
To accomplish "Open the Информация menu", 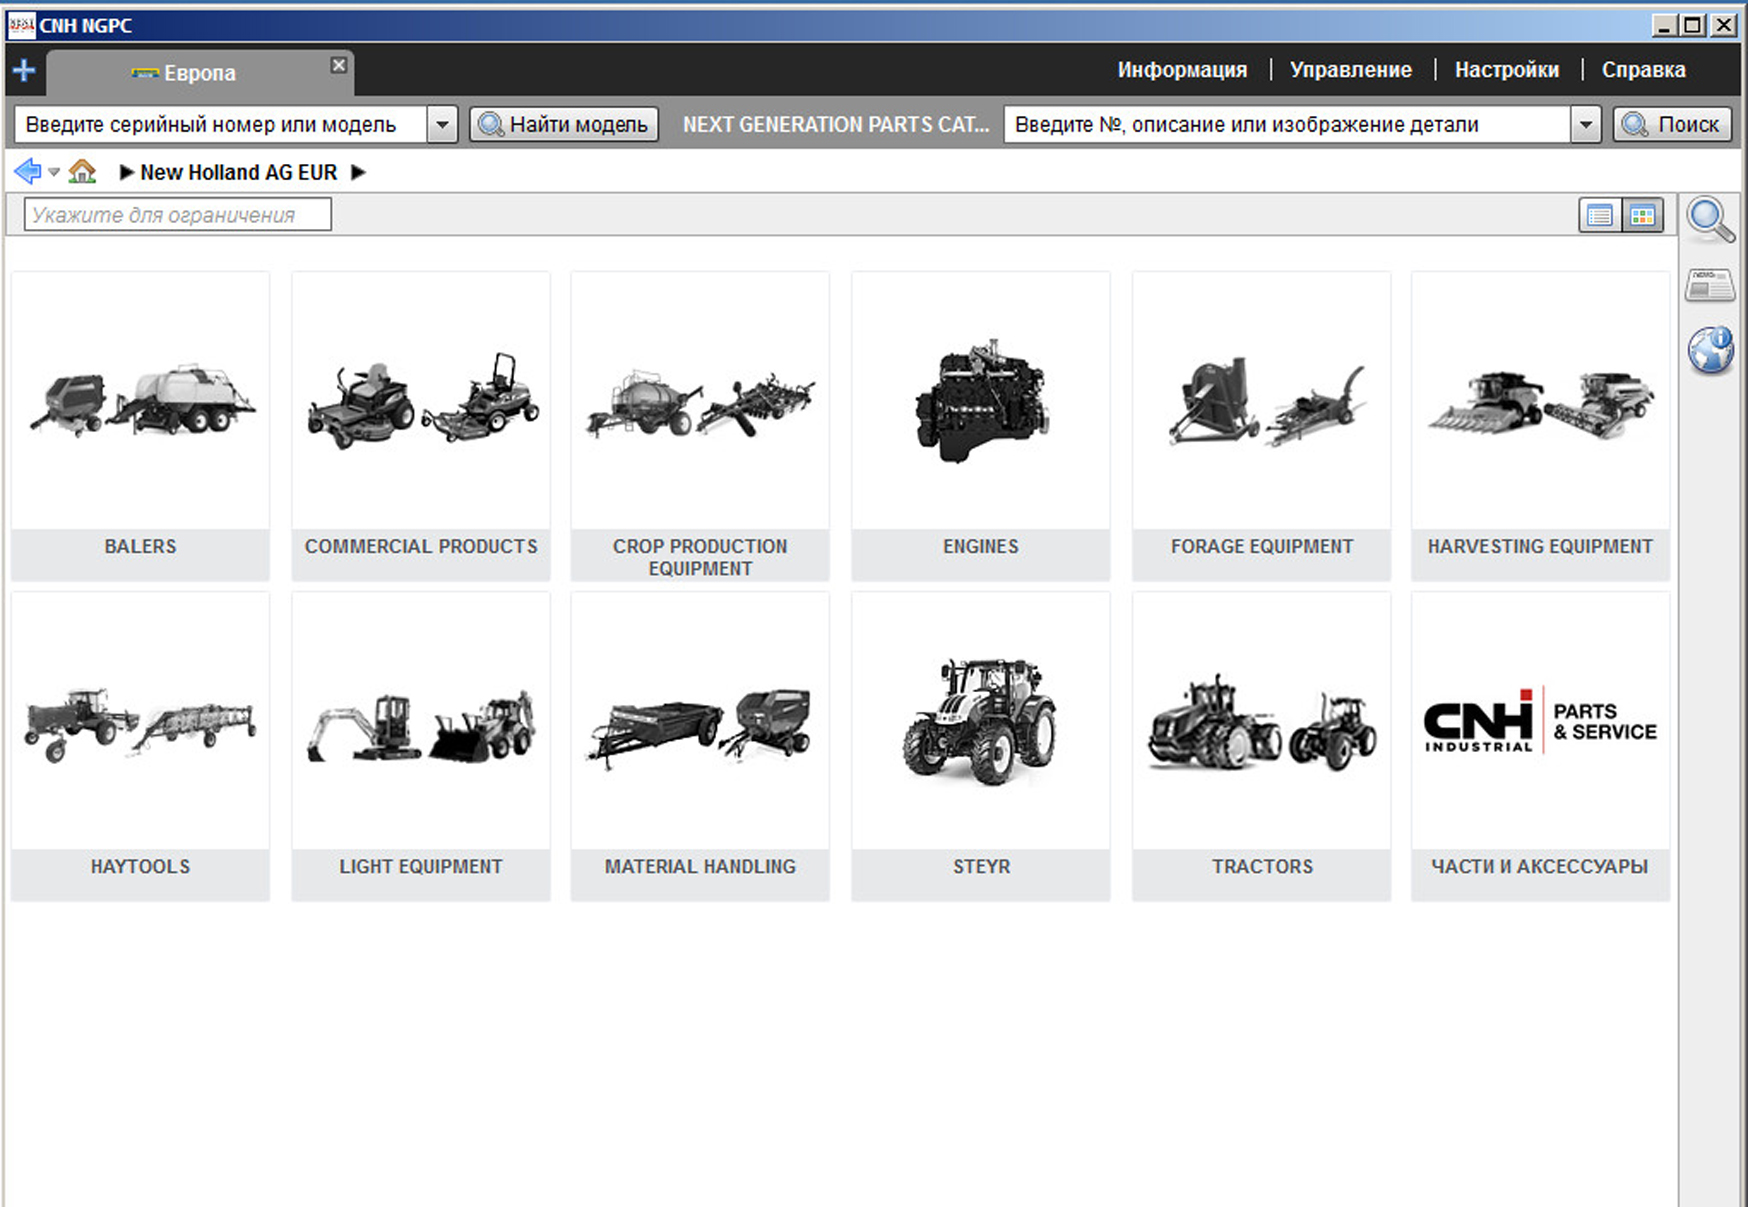I will (1182, 70).
